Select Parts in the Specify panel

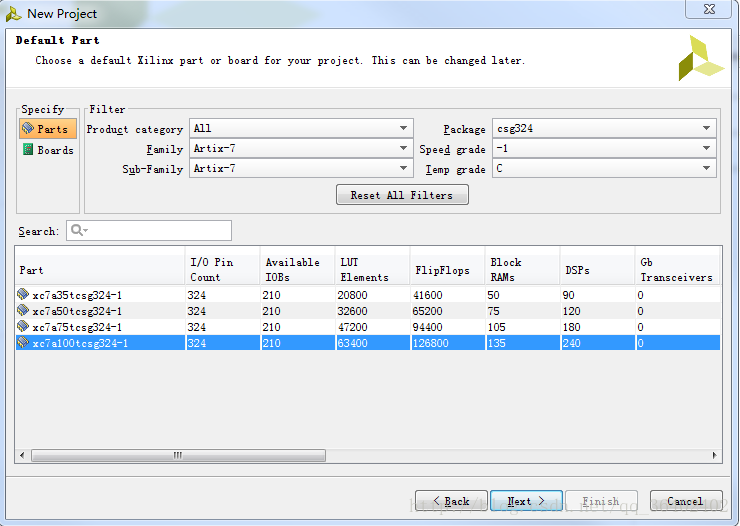(x=48, y=129)
